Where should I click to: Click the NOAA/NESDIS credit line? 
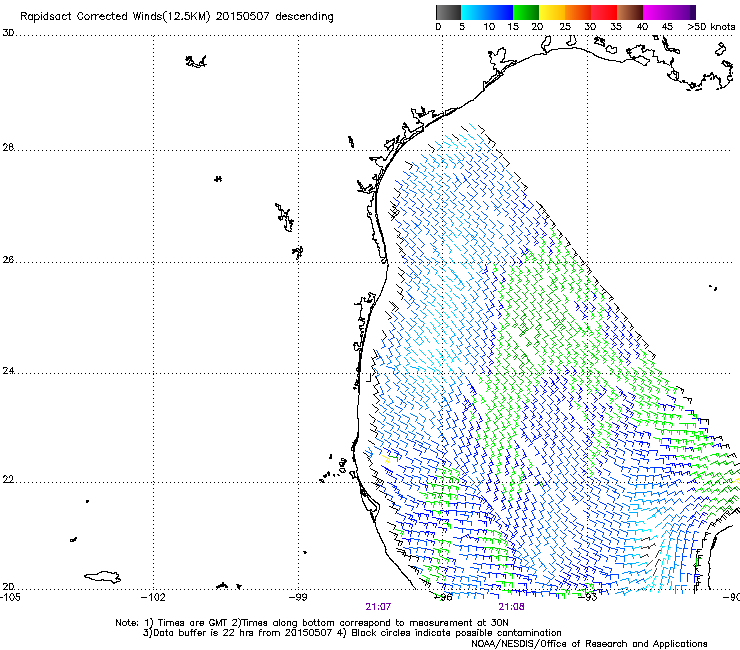click(x=589, y=644)
